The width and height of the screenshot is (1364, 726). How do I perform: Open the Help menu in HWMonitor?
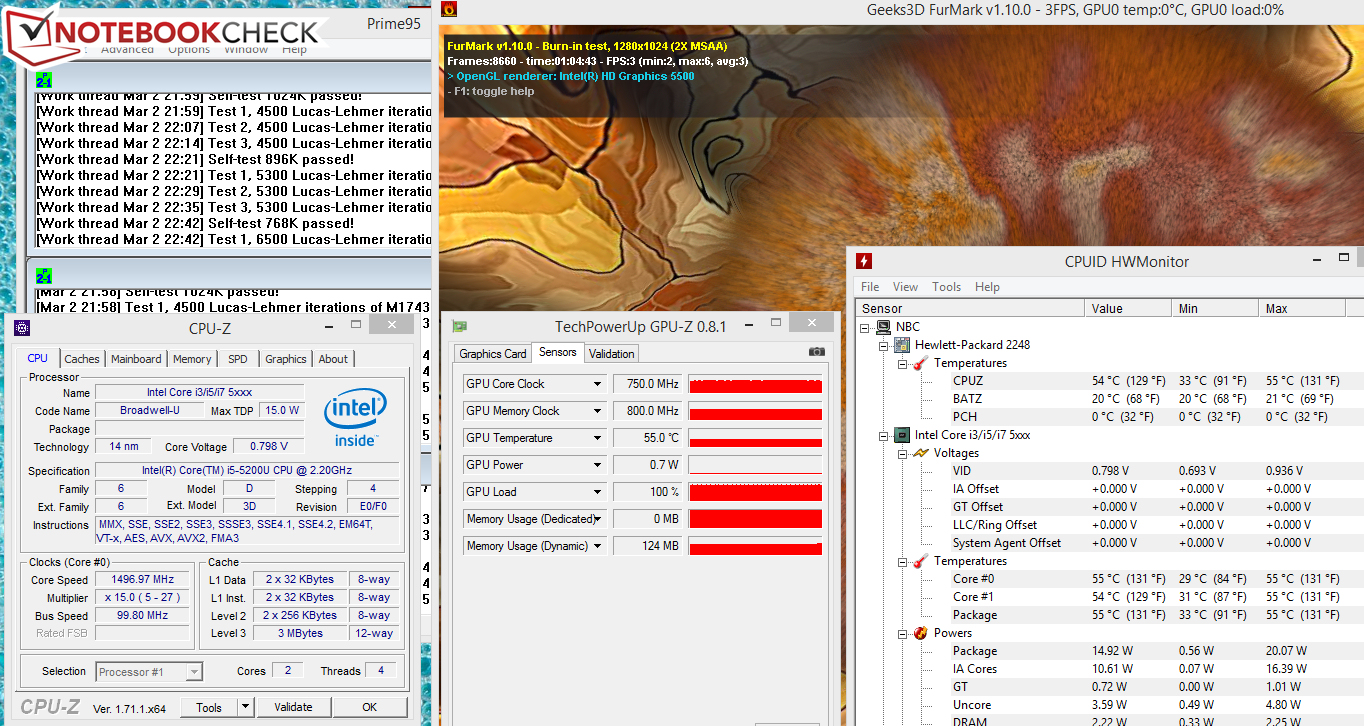coord(987,287)
